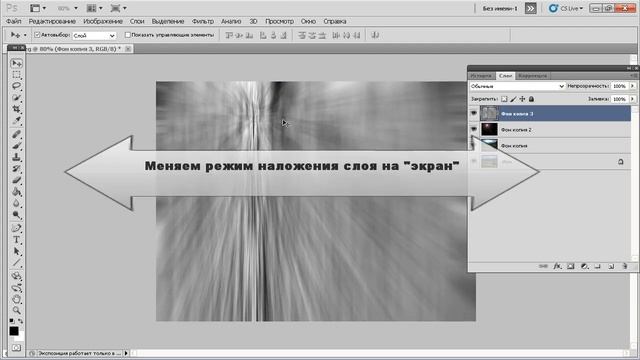Select the Dodge tool

16,214
